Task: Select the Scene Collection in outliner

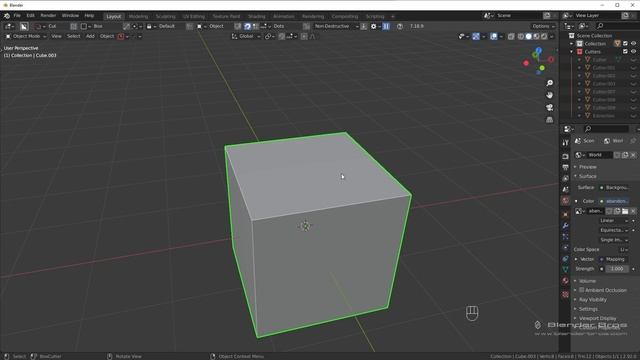Action: tap(594, 36)
